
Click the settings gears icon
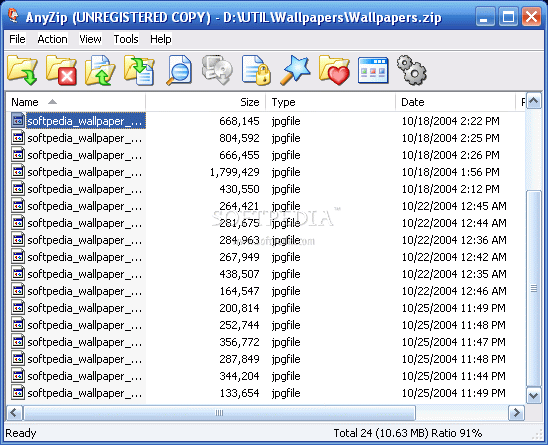[412, 70]
